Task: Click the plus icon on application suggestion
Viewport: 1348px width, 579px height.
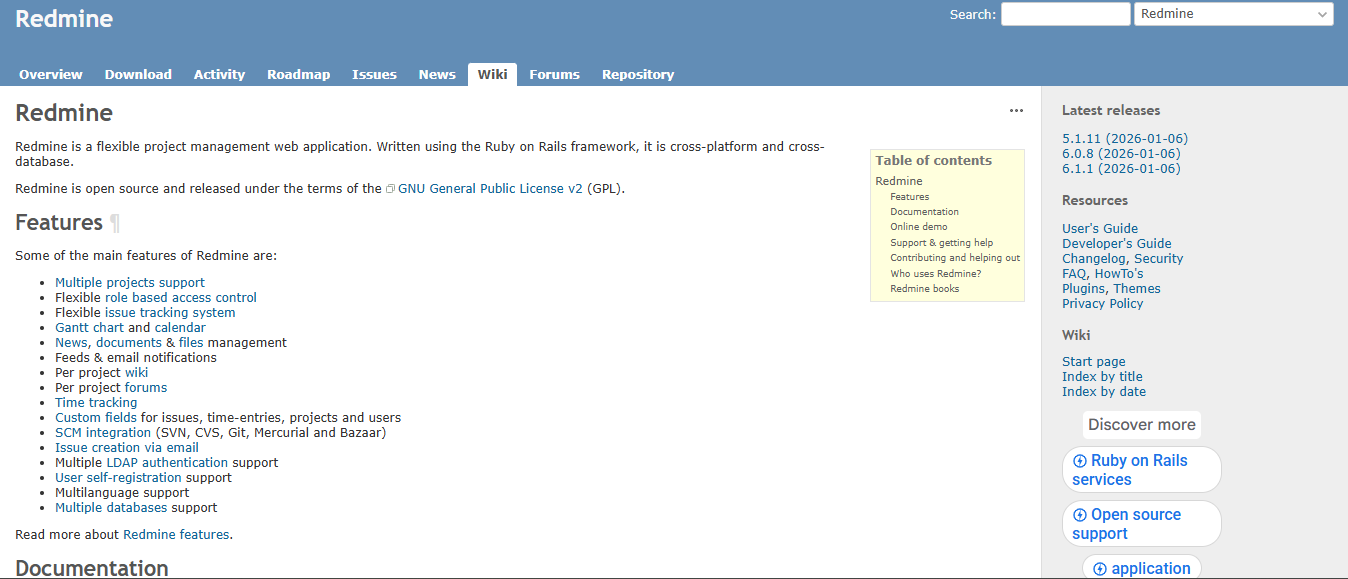Action: pyautogui.click(x=1099, y=569)
